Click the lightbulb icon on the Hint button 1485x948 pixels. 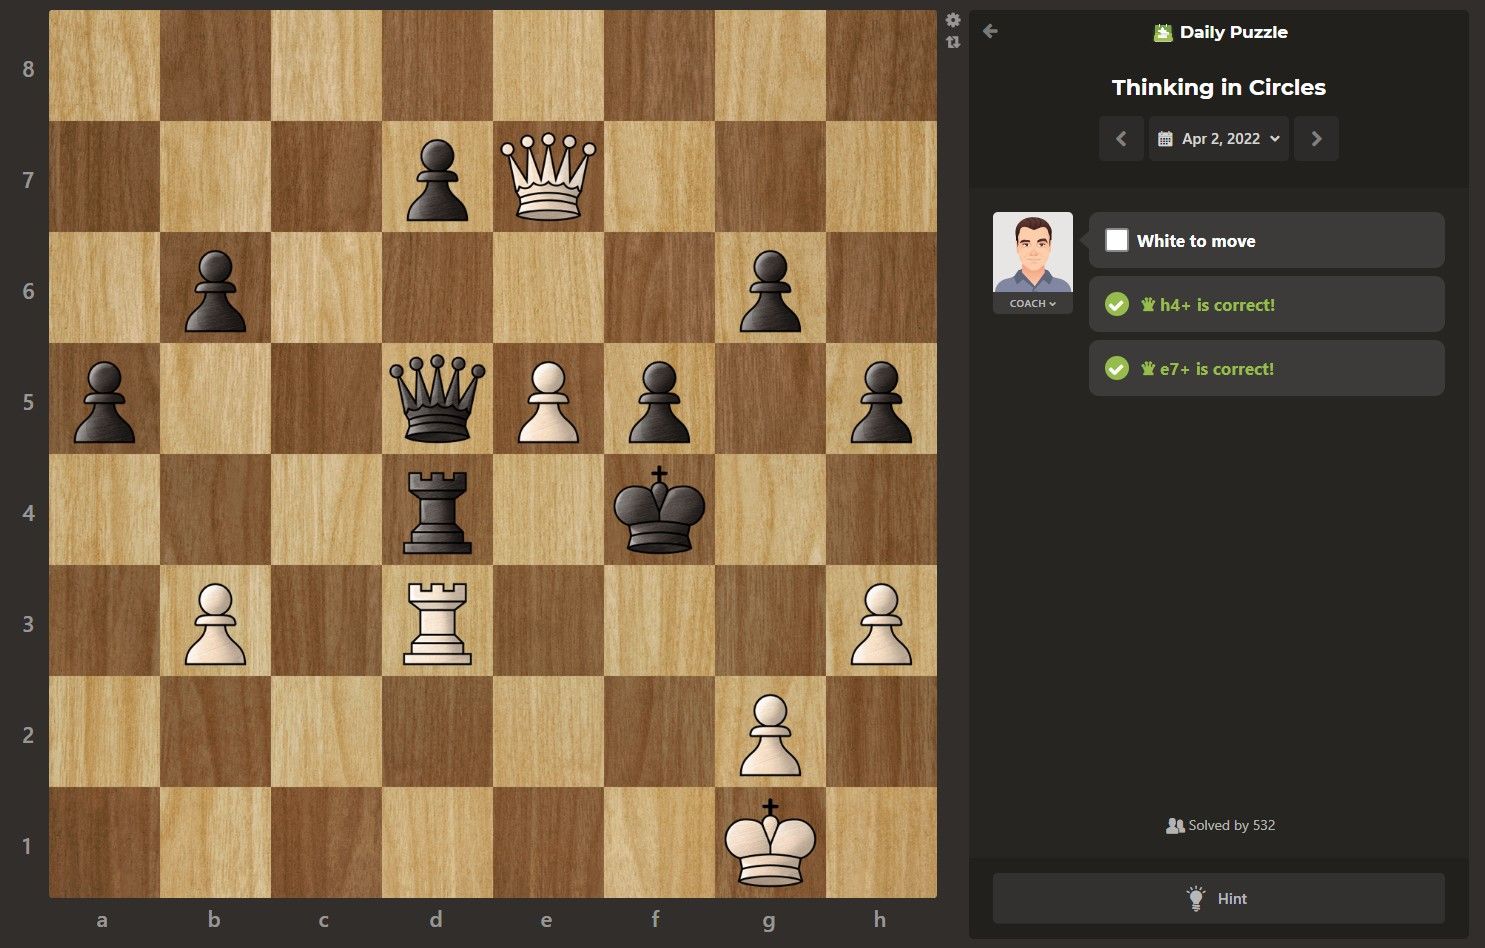tap(1196, 897)
